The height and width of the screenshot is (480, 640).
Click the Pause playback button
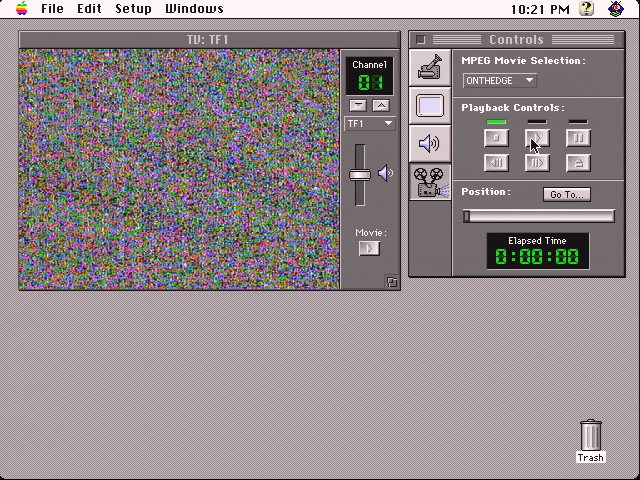tap(578, 138)
